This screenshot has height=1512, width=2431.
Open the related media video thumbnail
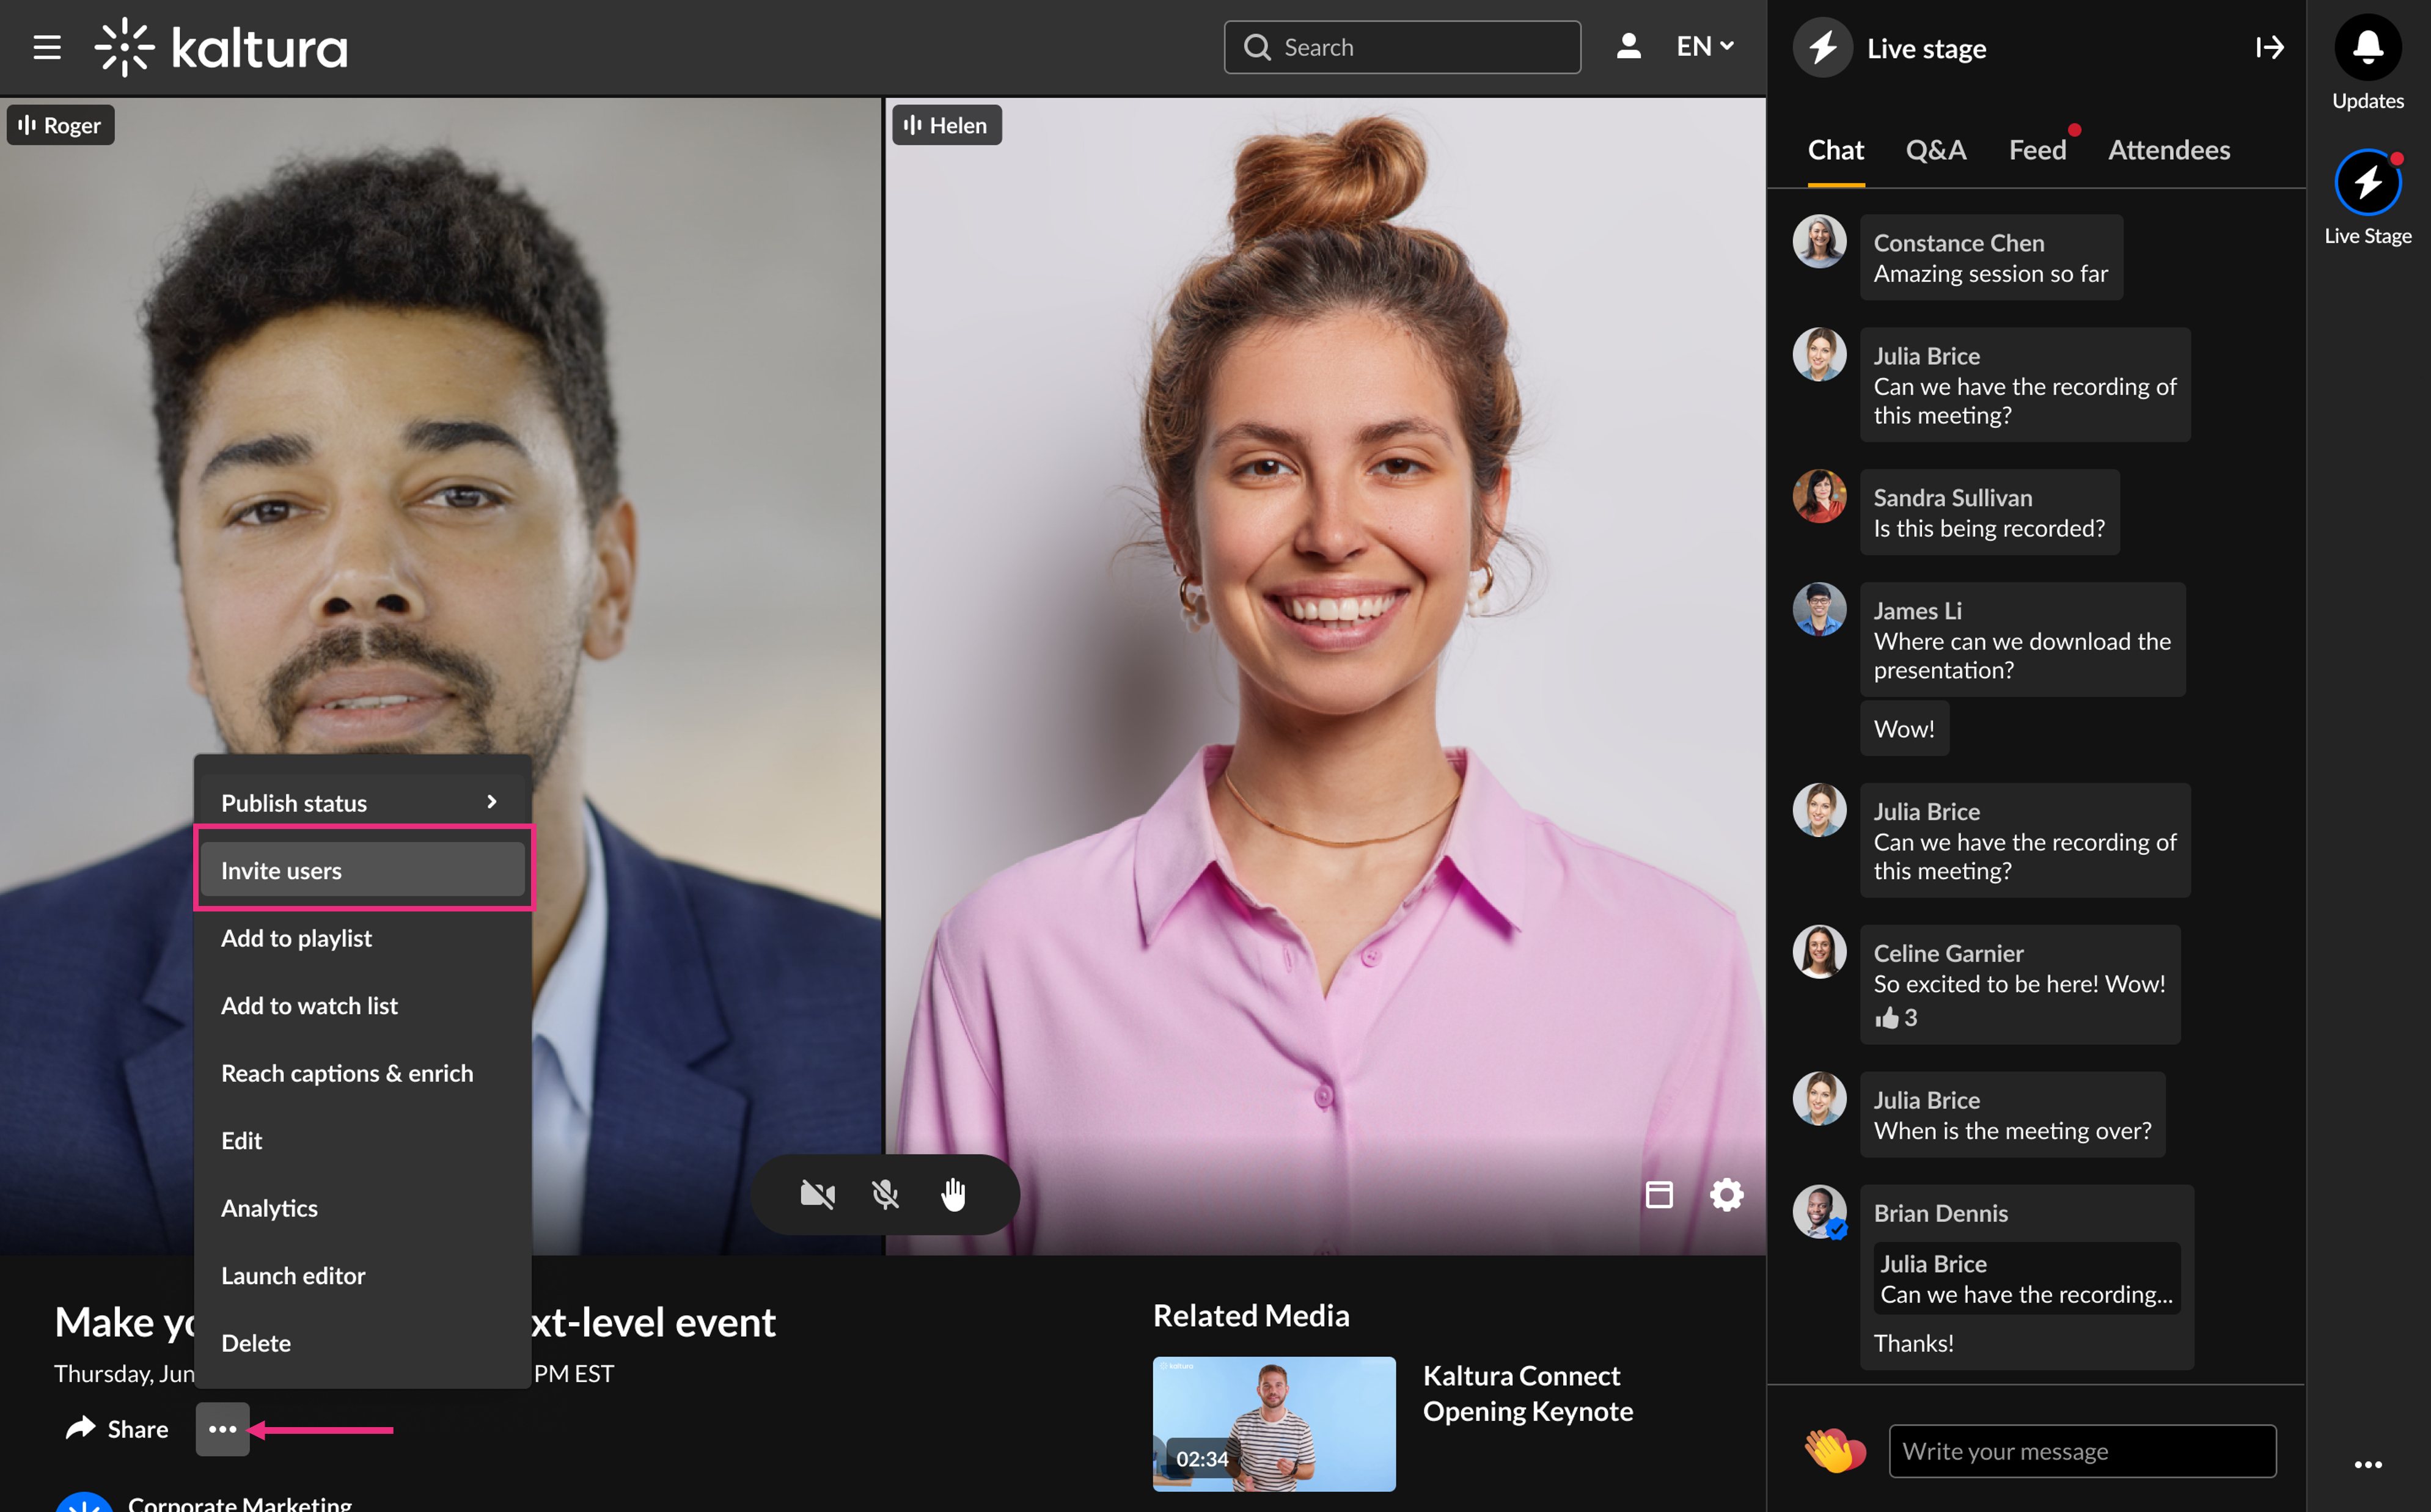click(1273, 1423)
